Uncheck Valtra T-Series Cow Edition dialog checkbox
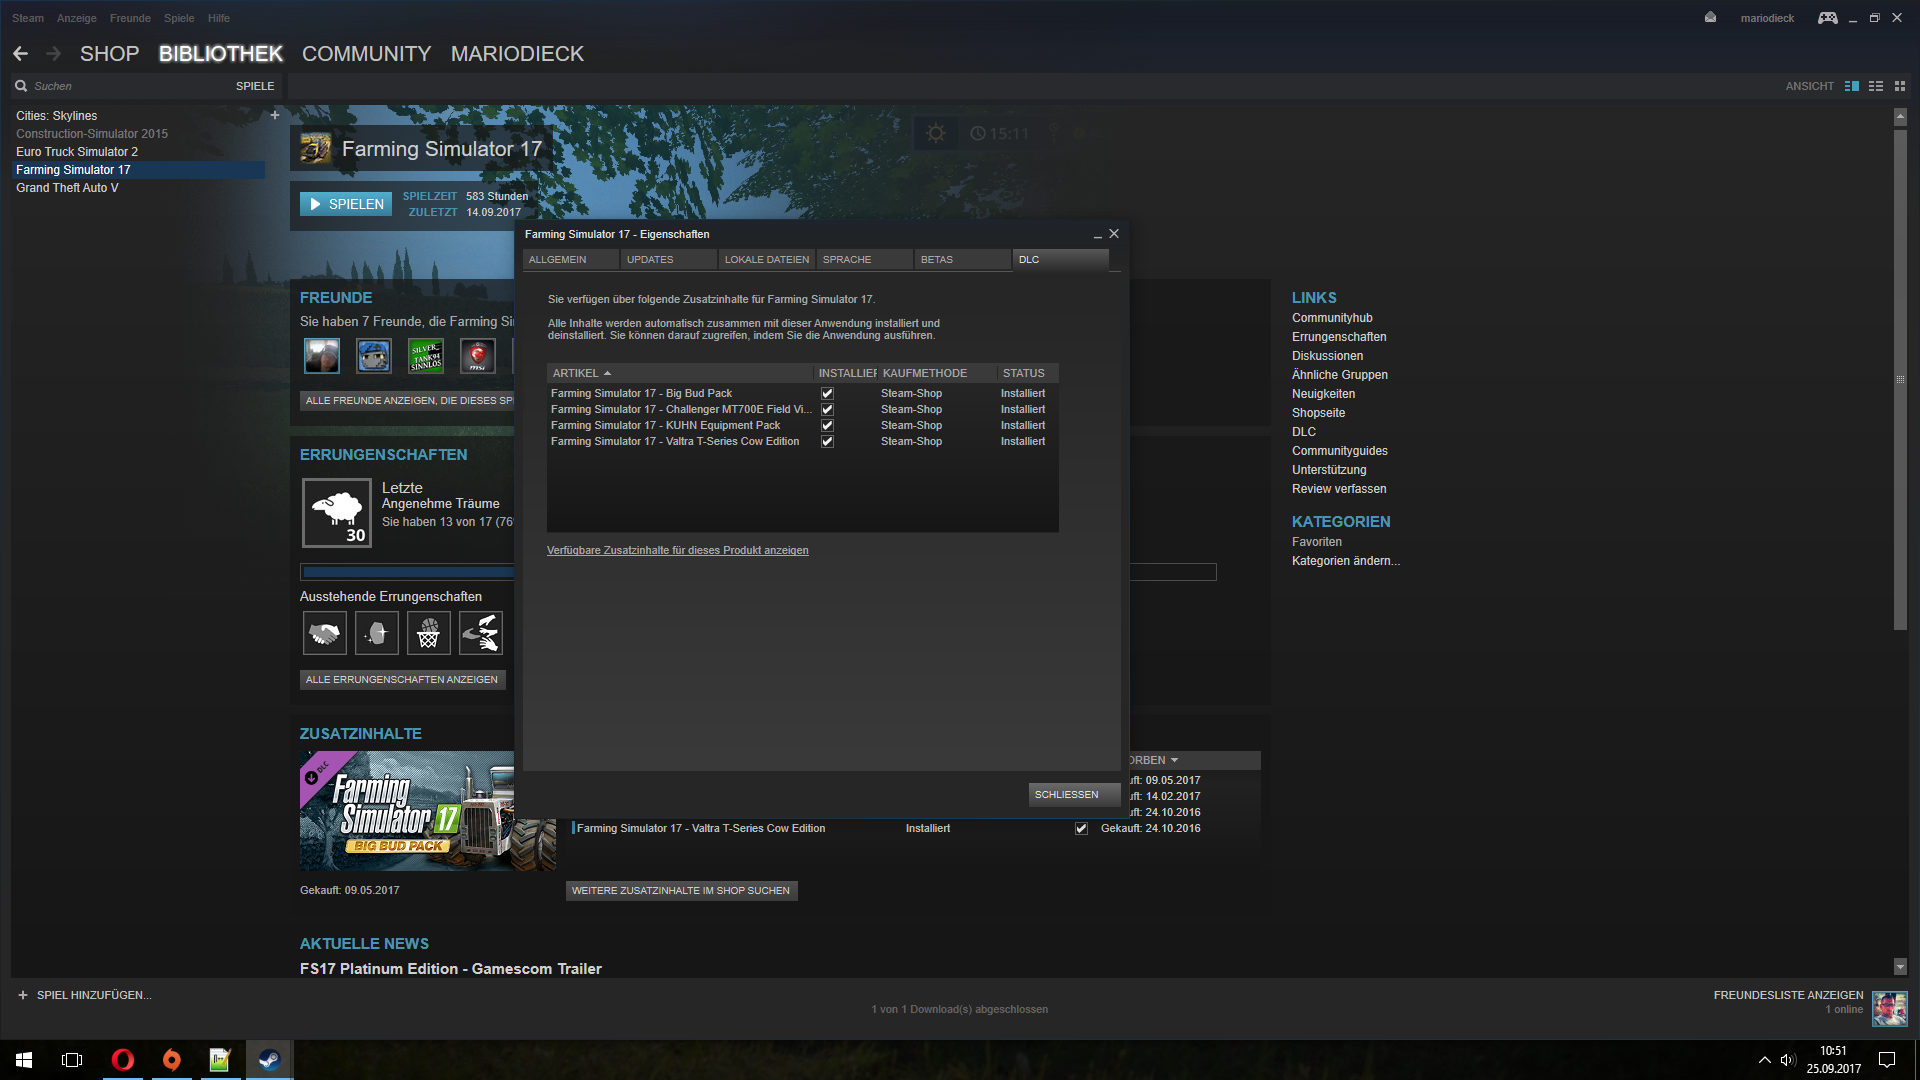 (827, 442)
